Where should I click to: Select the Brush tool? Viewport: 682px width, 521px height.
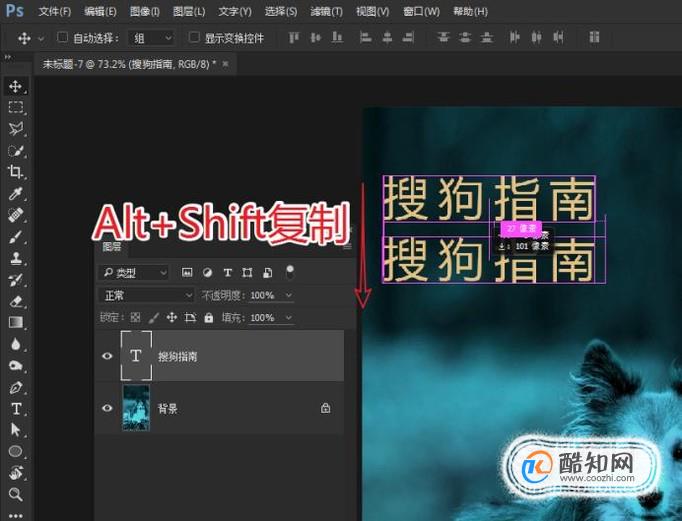coord(16,237)
